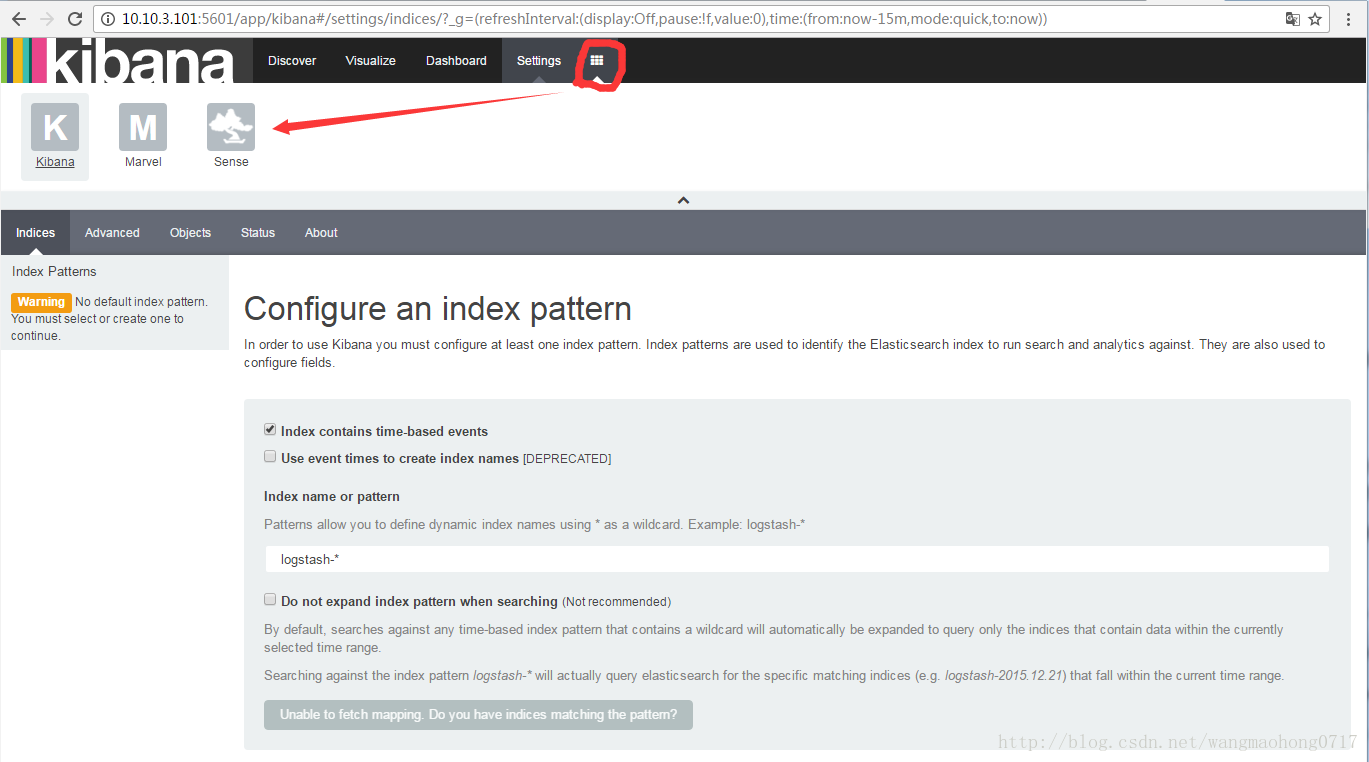The height and width of the screenshot is (762, 1369).
Task: Reload the page using refresh icon
Action: [75, 19]
